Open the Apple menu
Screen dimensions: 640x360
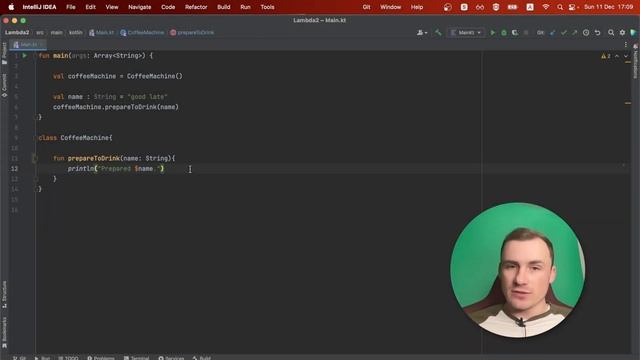(x=11, y=7)
